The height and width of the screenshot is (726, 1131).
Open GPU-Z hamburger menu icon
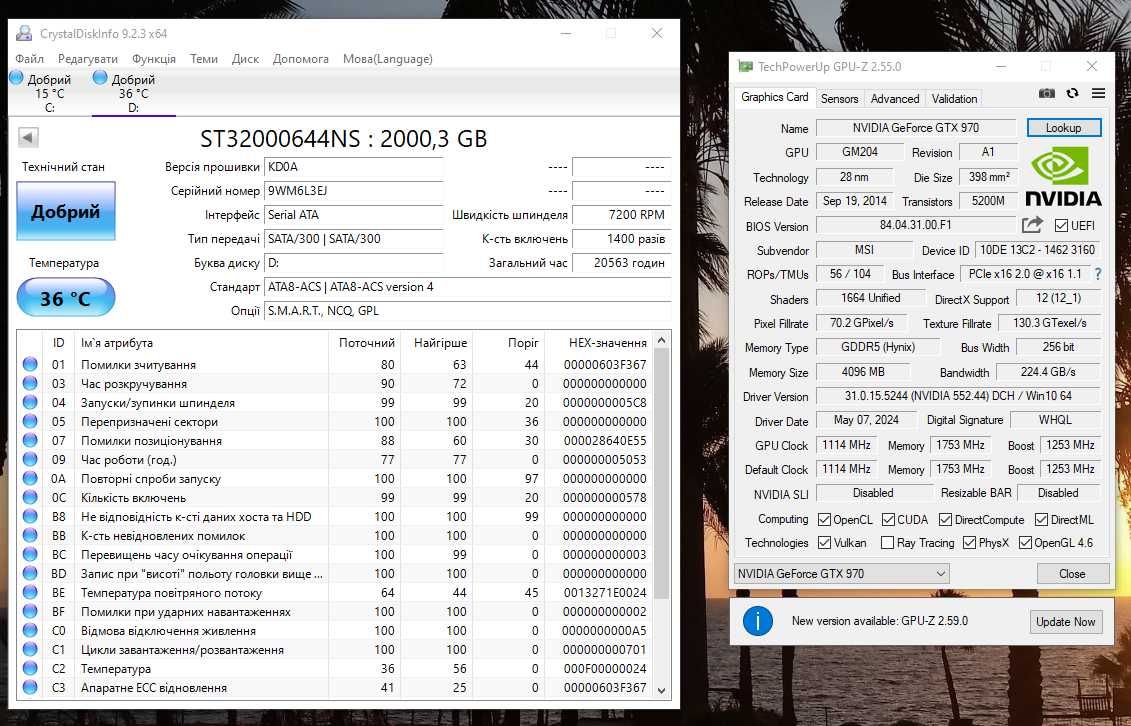click(1098, 94)
